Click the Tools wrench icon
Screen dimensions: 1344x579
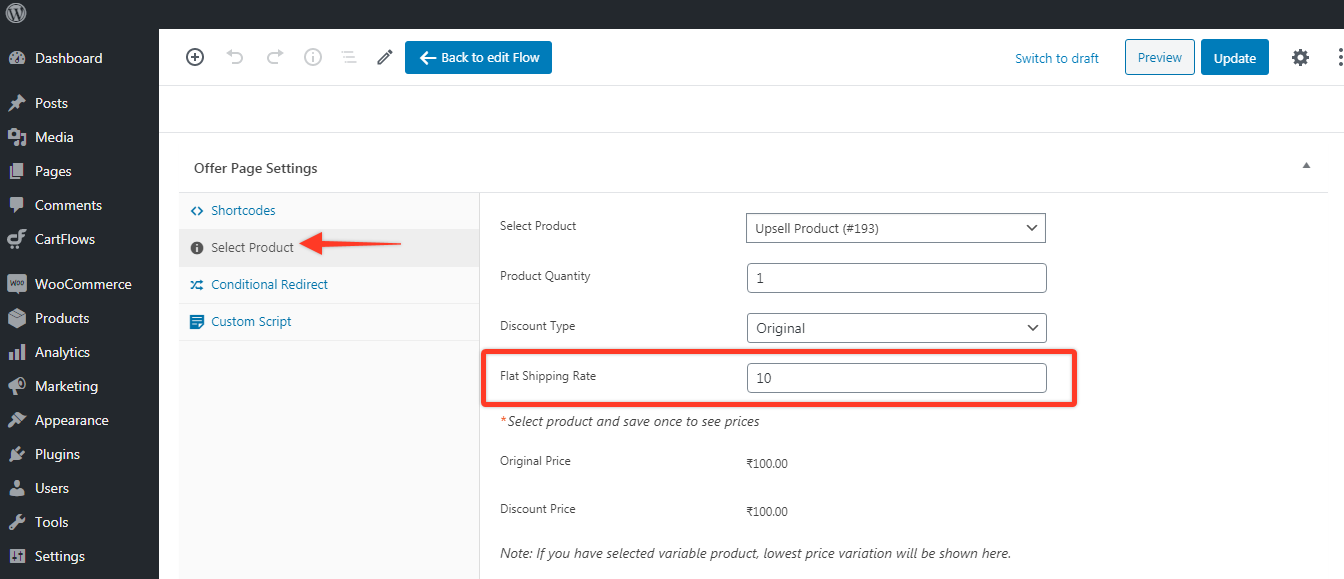16,522
